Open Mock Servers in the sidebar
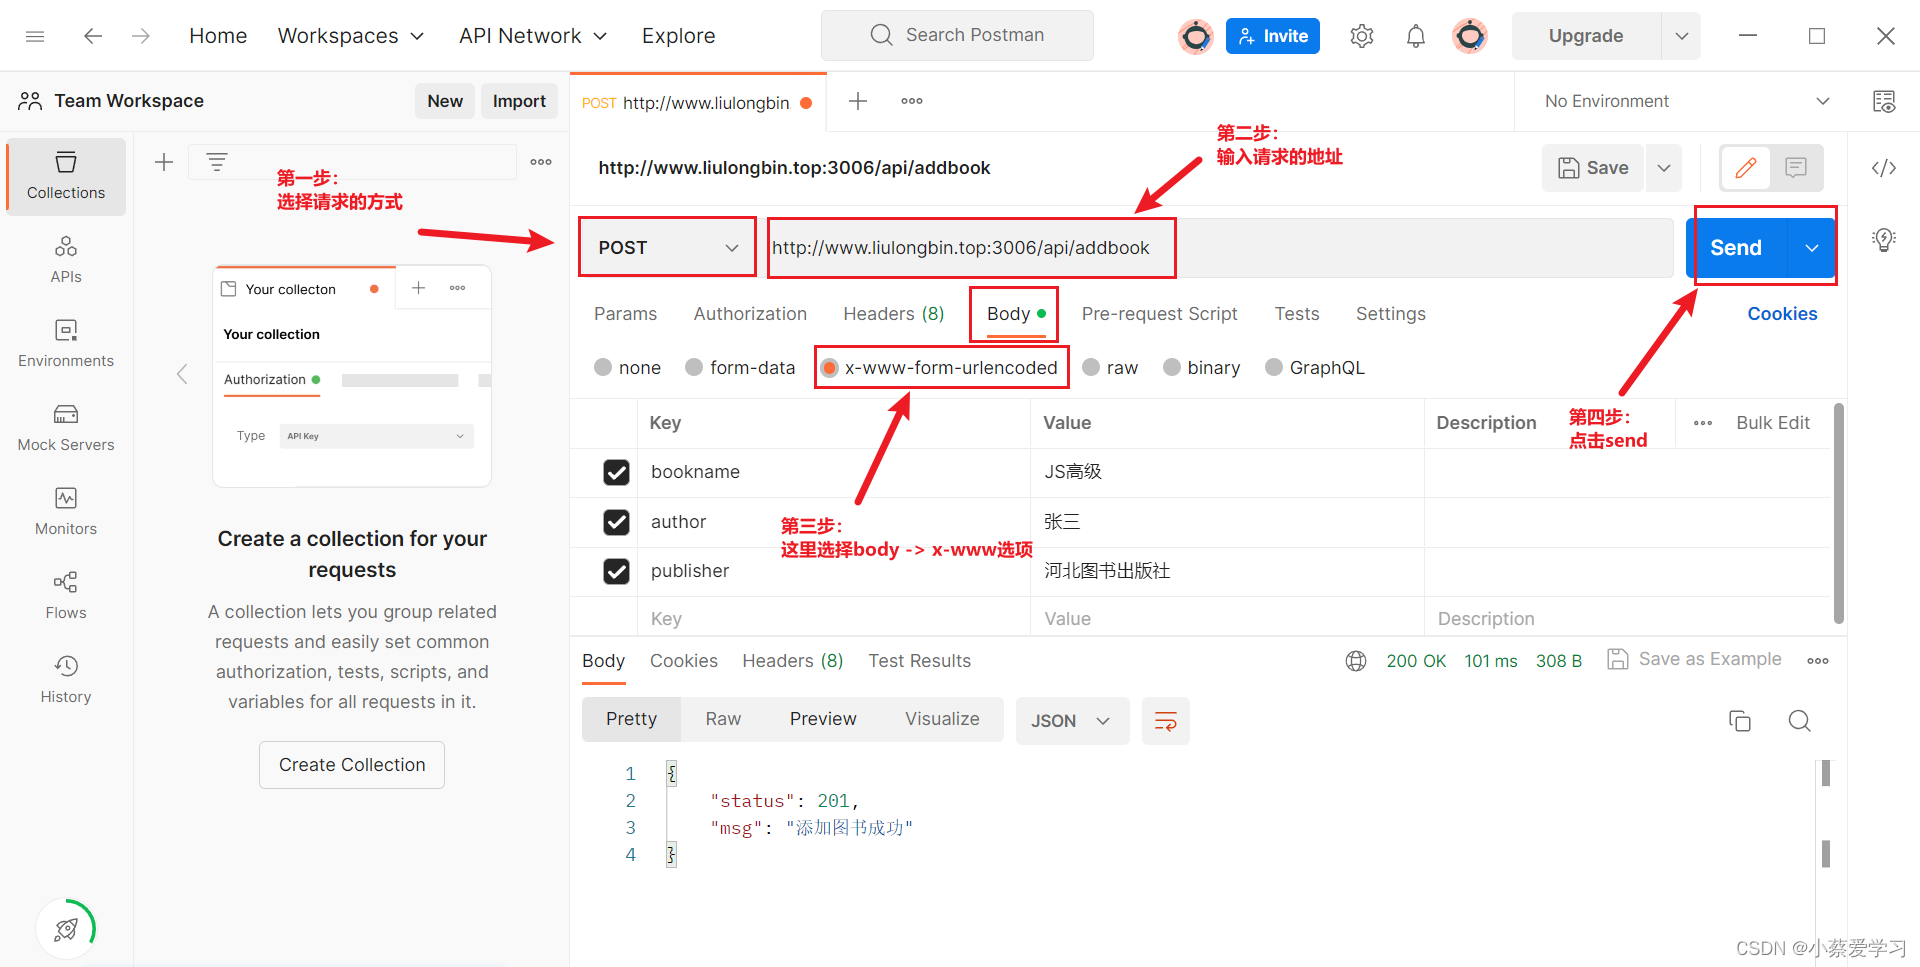Screen dimensions: 1920x967 coord(66,428)
